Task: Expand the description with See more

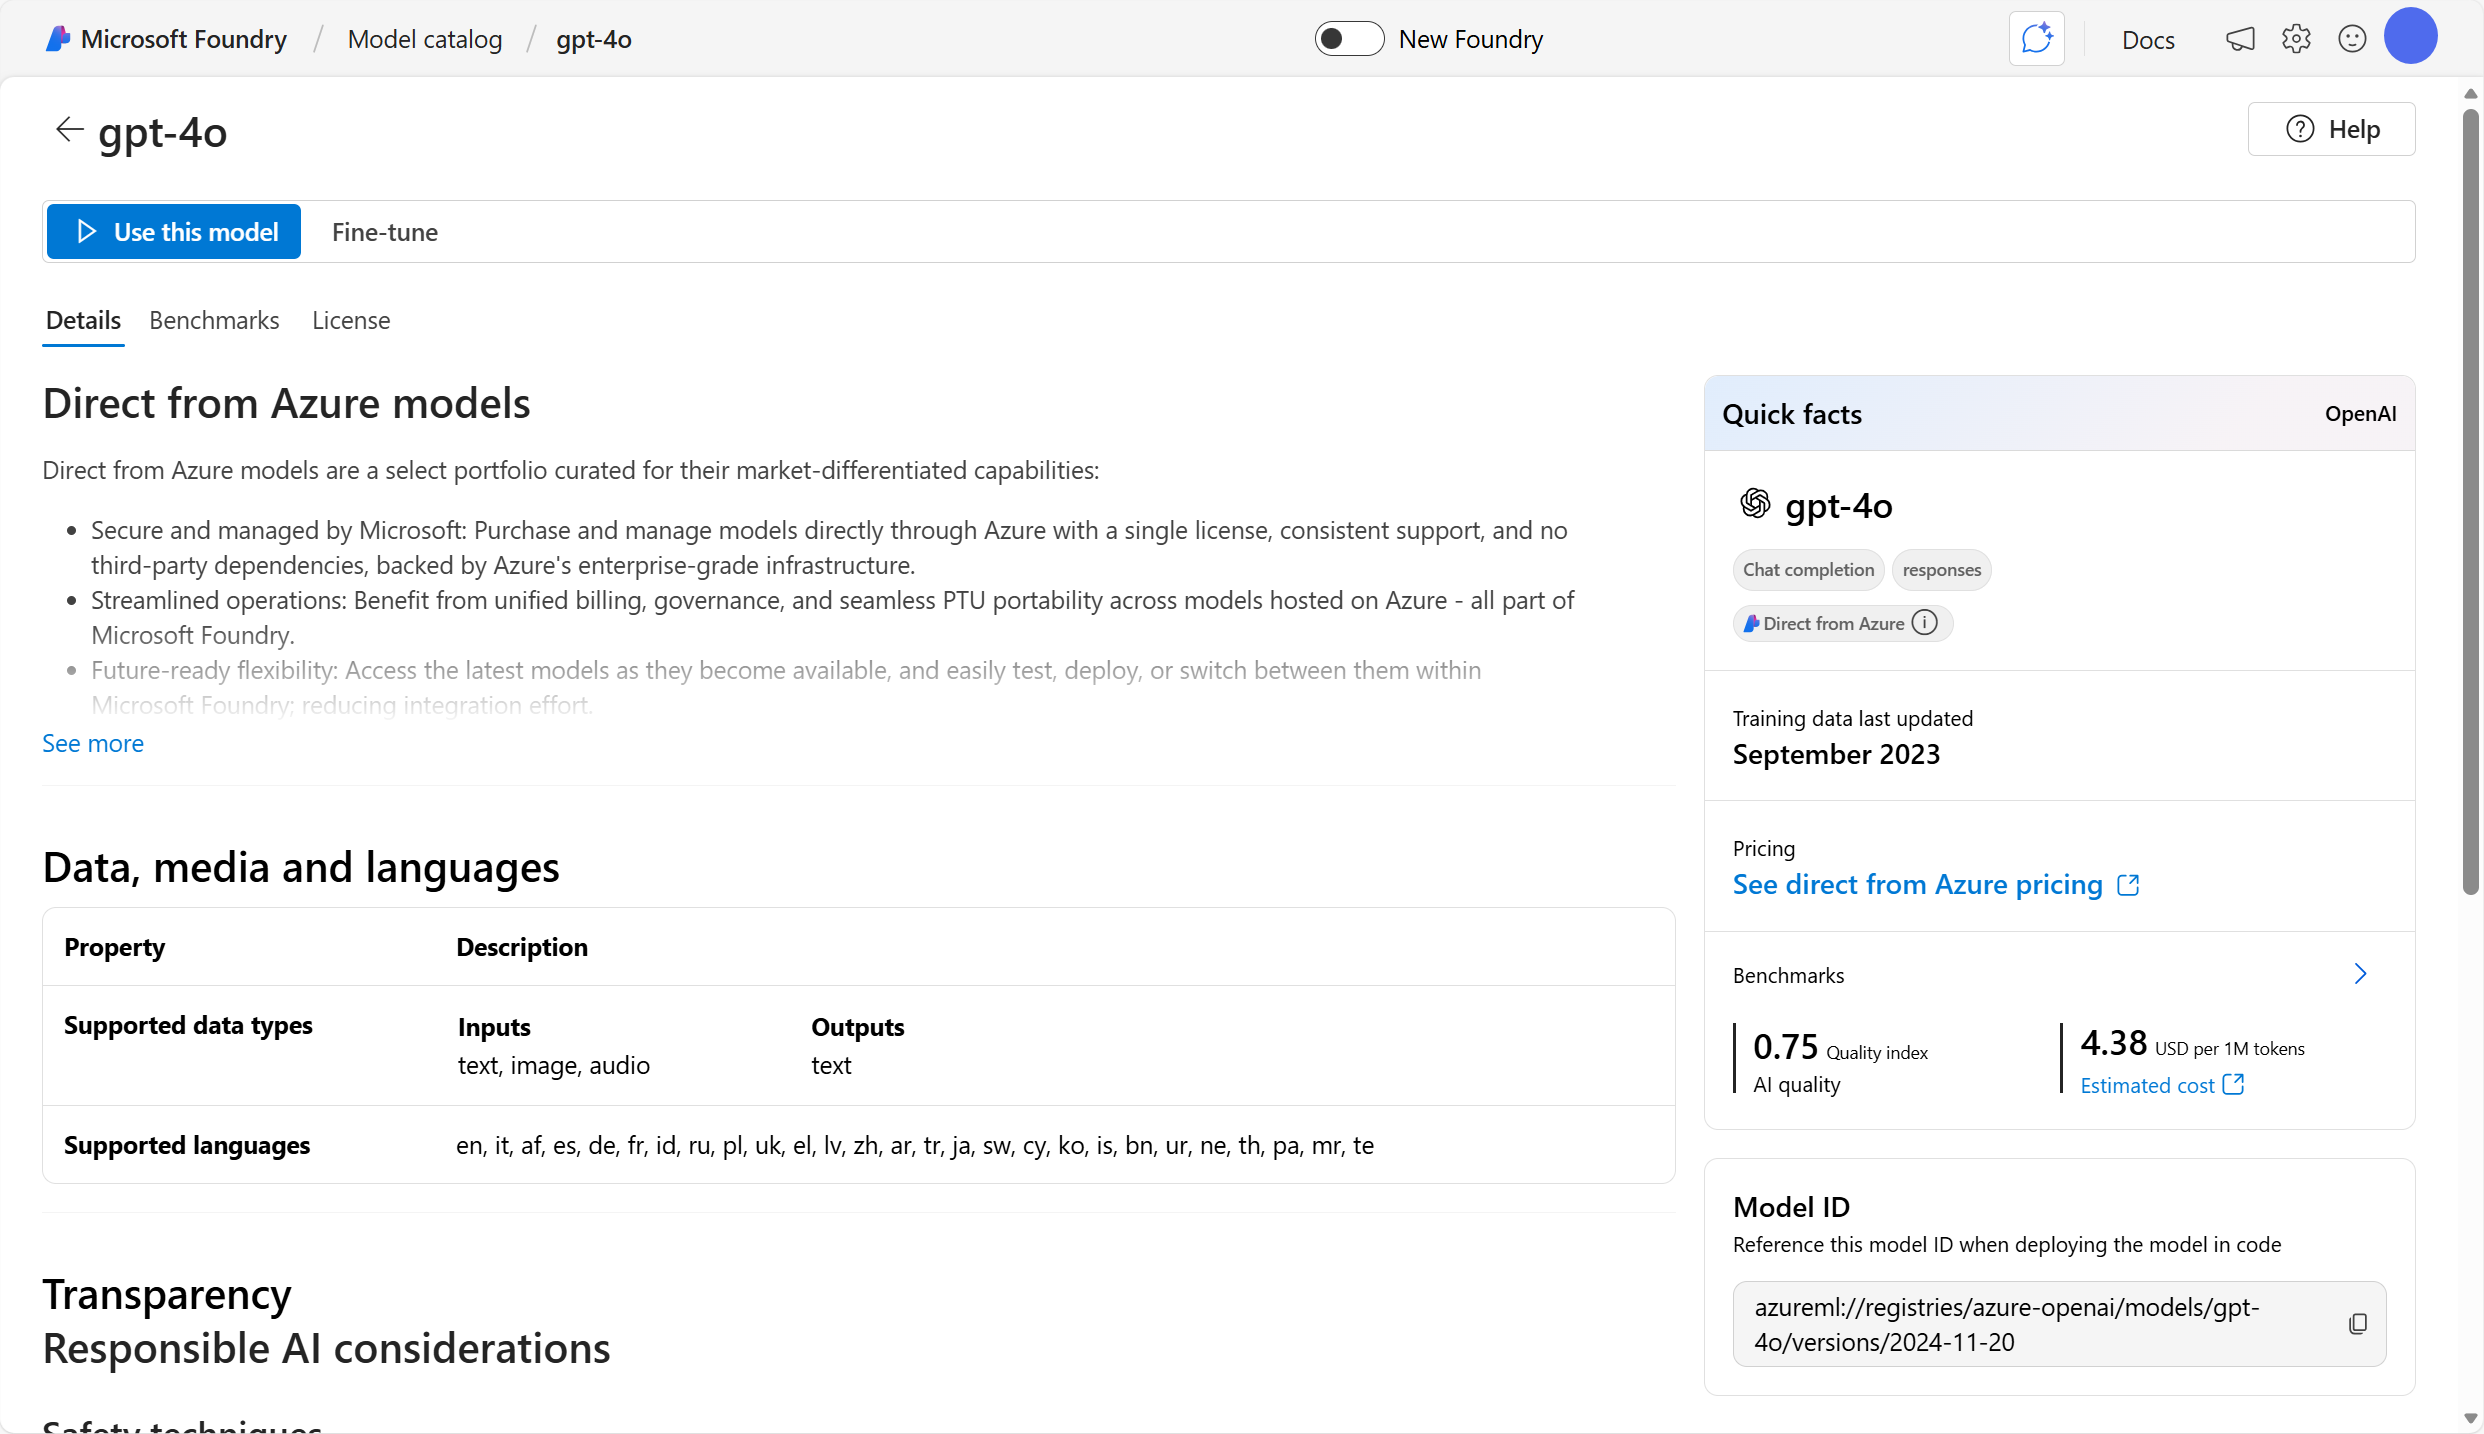Action: (x=92, y=743)
